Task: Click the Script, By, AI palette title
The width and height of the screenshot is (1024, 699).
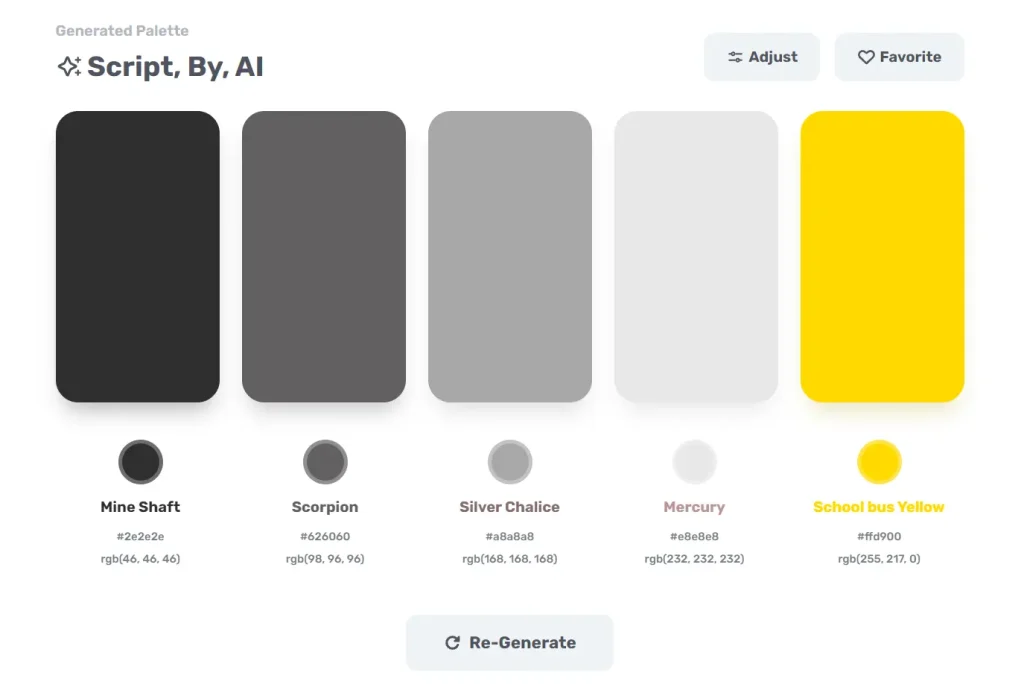Action: click(175, 67)
